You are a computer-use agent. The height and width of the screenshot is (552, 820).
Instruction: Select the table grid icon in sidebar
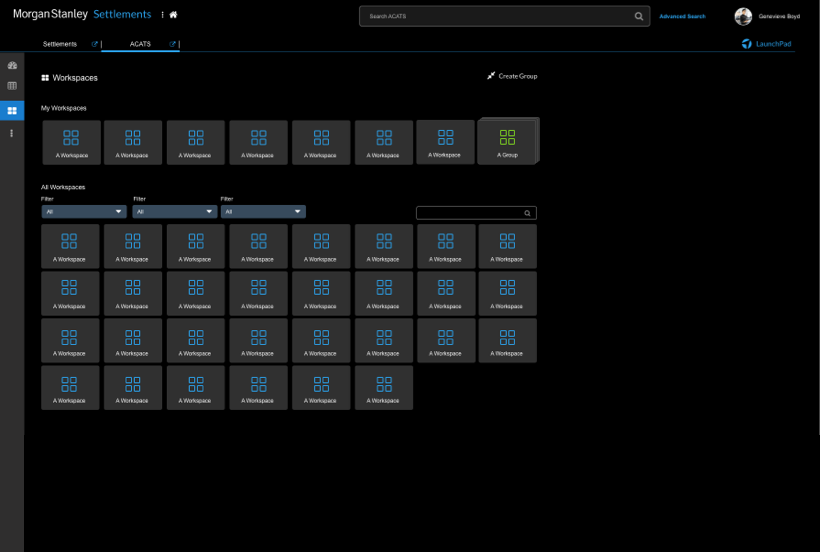[x=12, y=86]
